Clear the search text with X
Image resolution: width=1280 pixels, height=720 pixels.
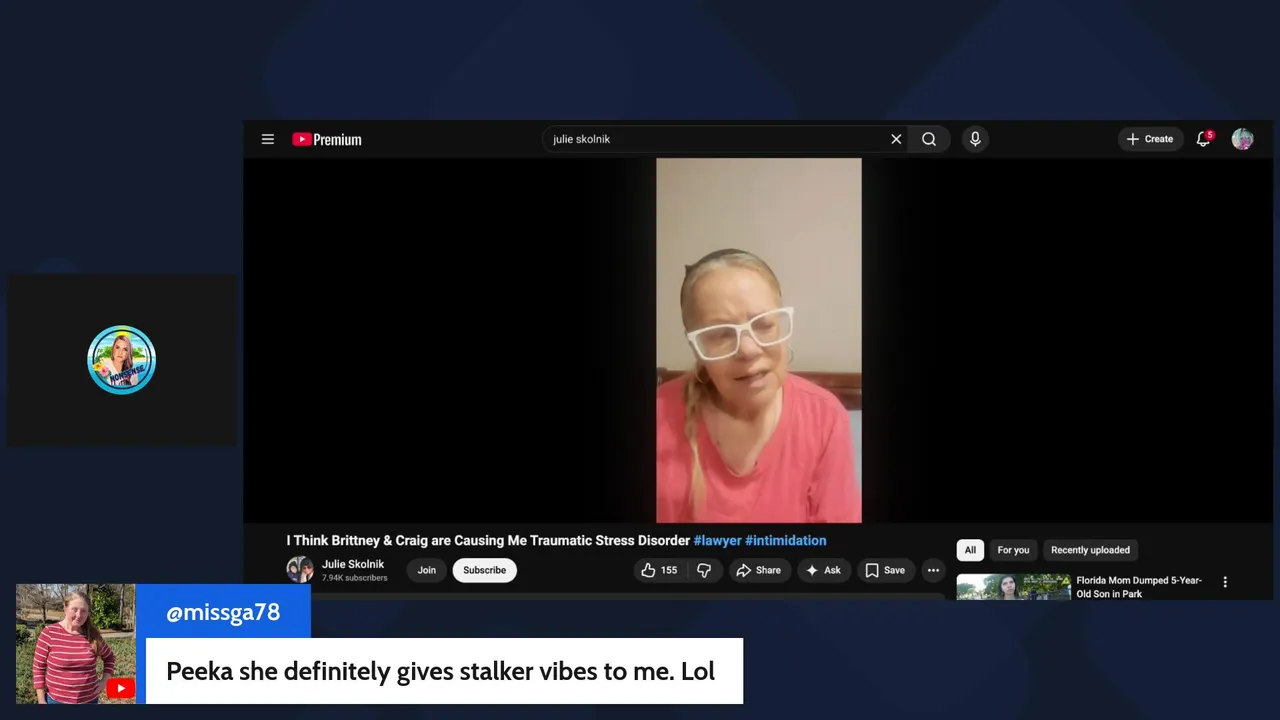896,139
